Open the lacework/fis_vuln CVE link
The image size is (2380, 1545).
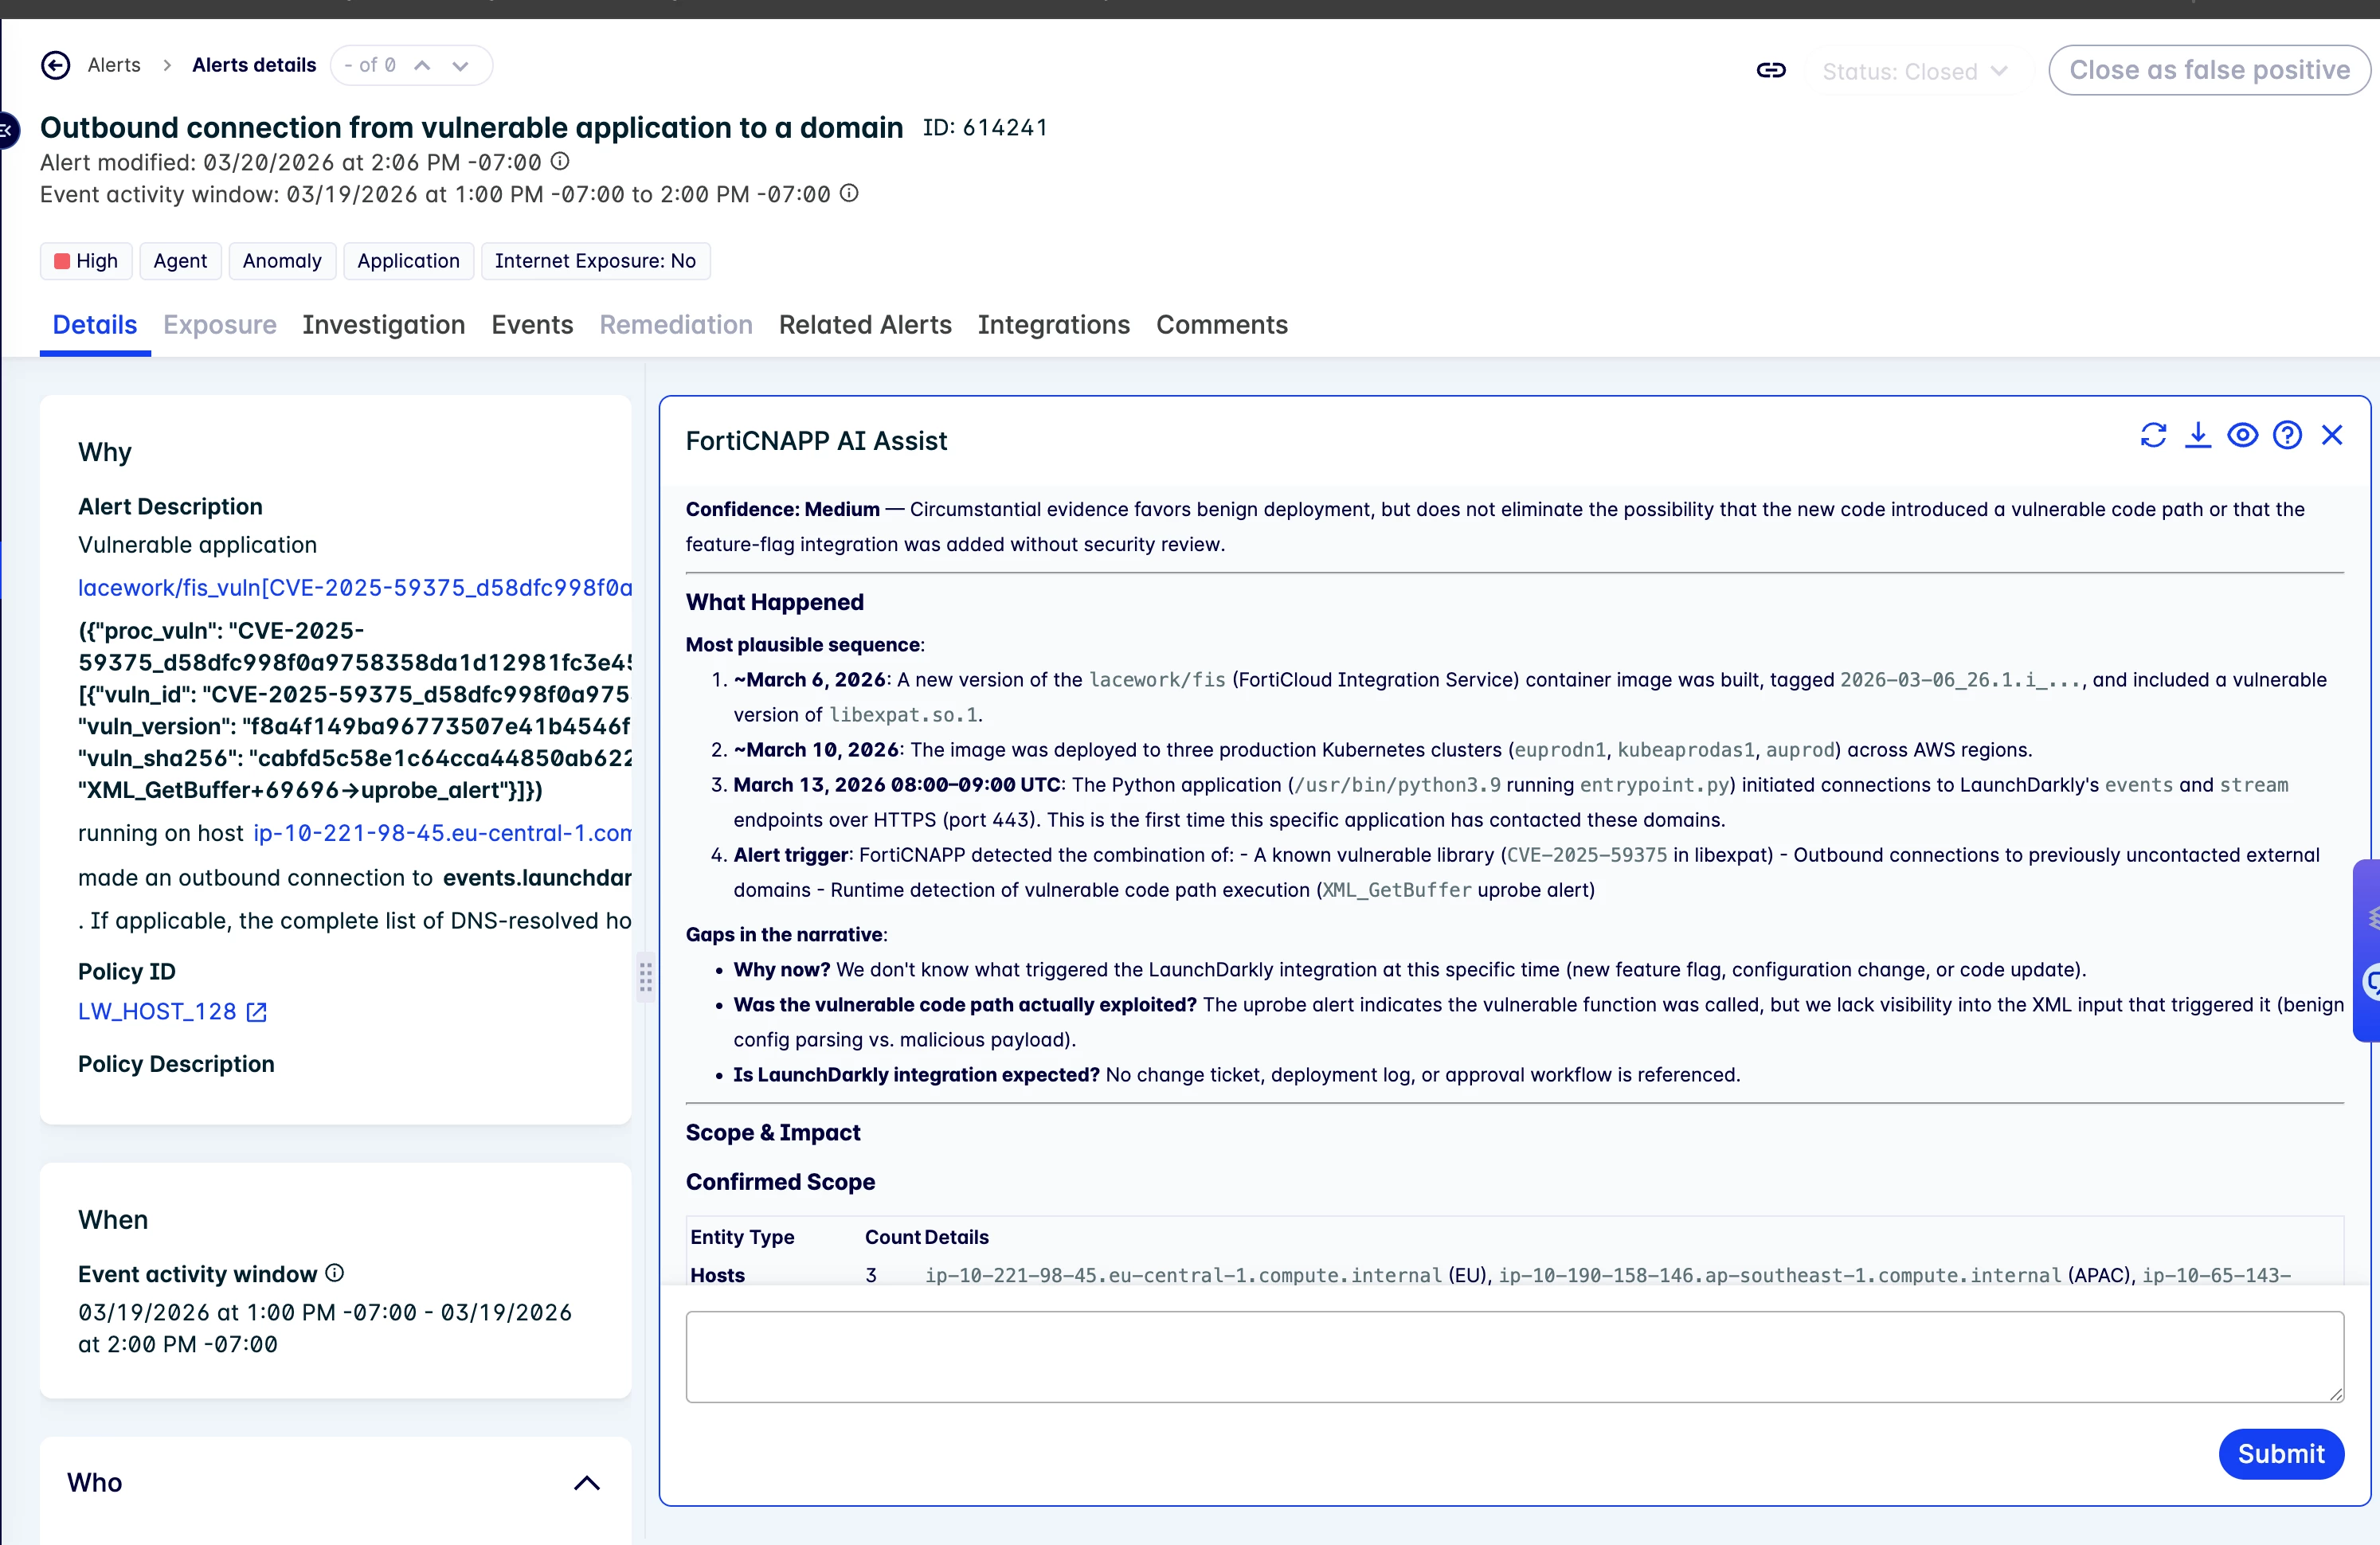[355, 587]
